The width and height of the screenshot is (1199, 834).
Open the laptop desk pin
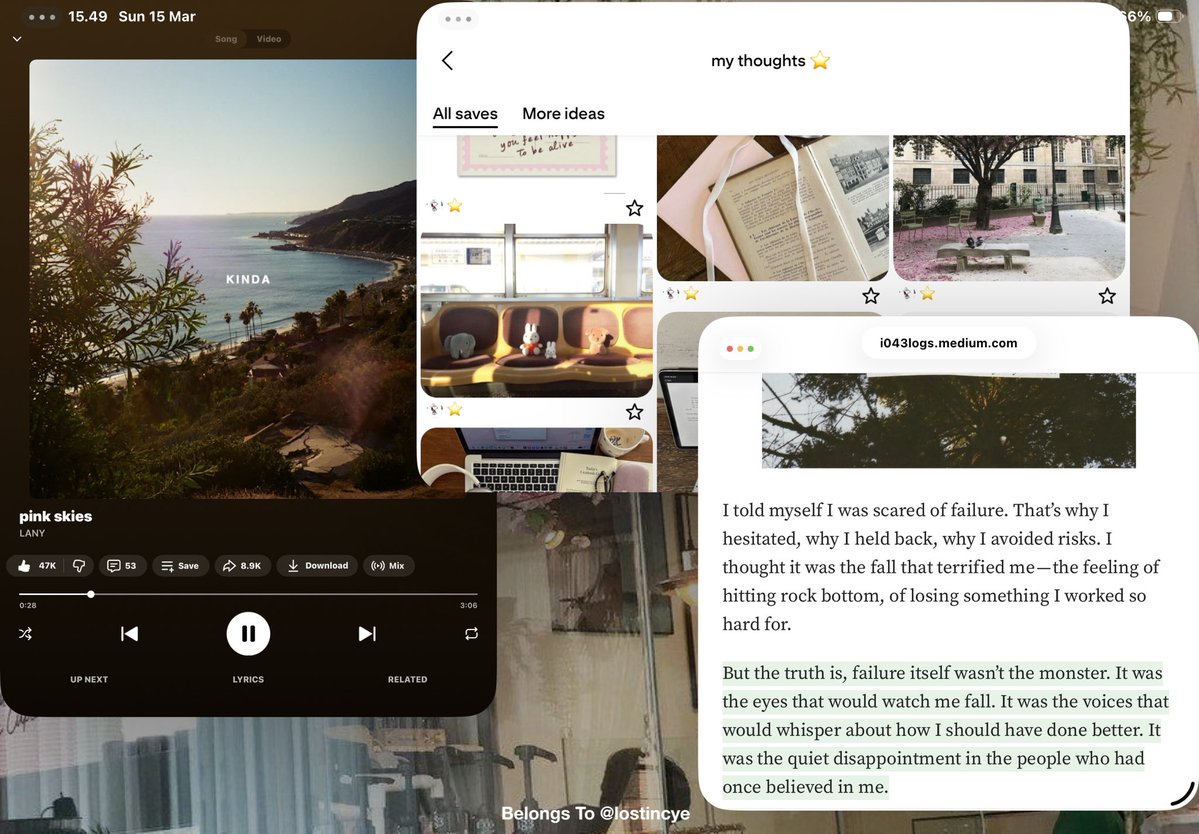click(x=536, y=459)
